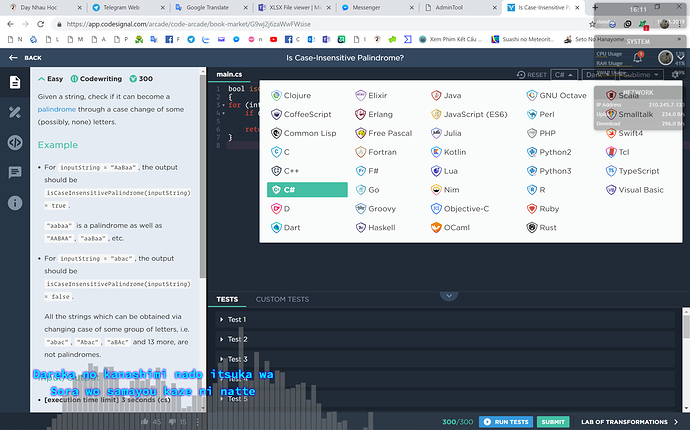
Task: Select the highlighted C# menu entry
Action: [307, 190]
